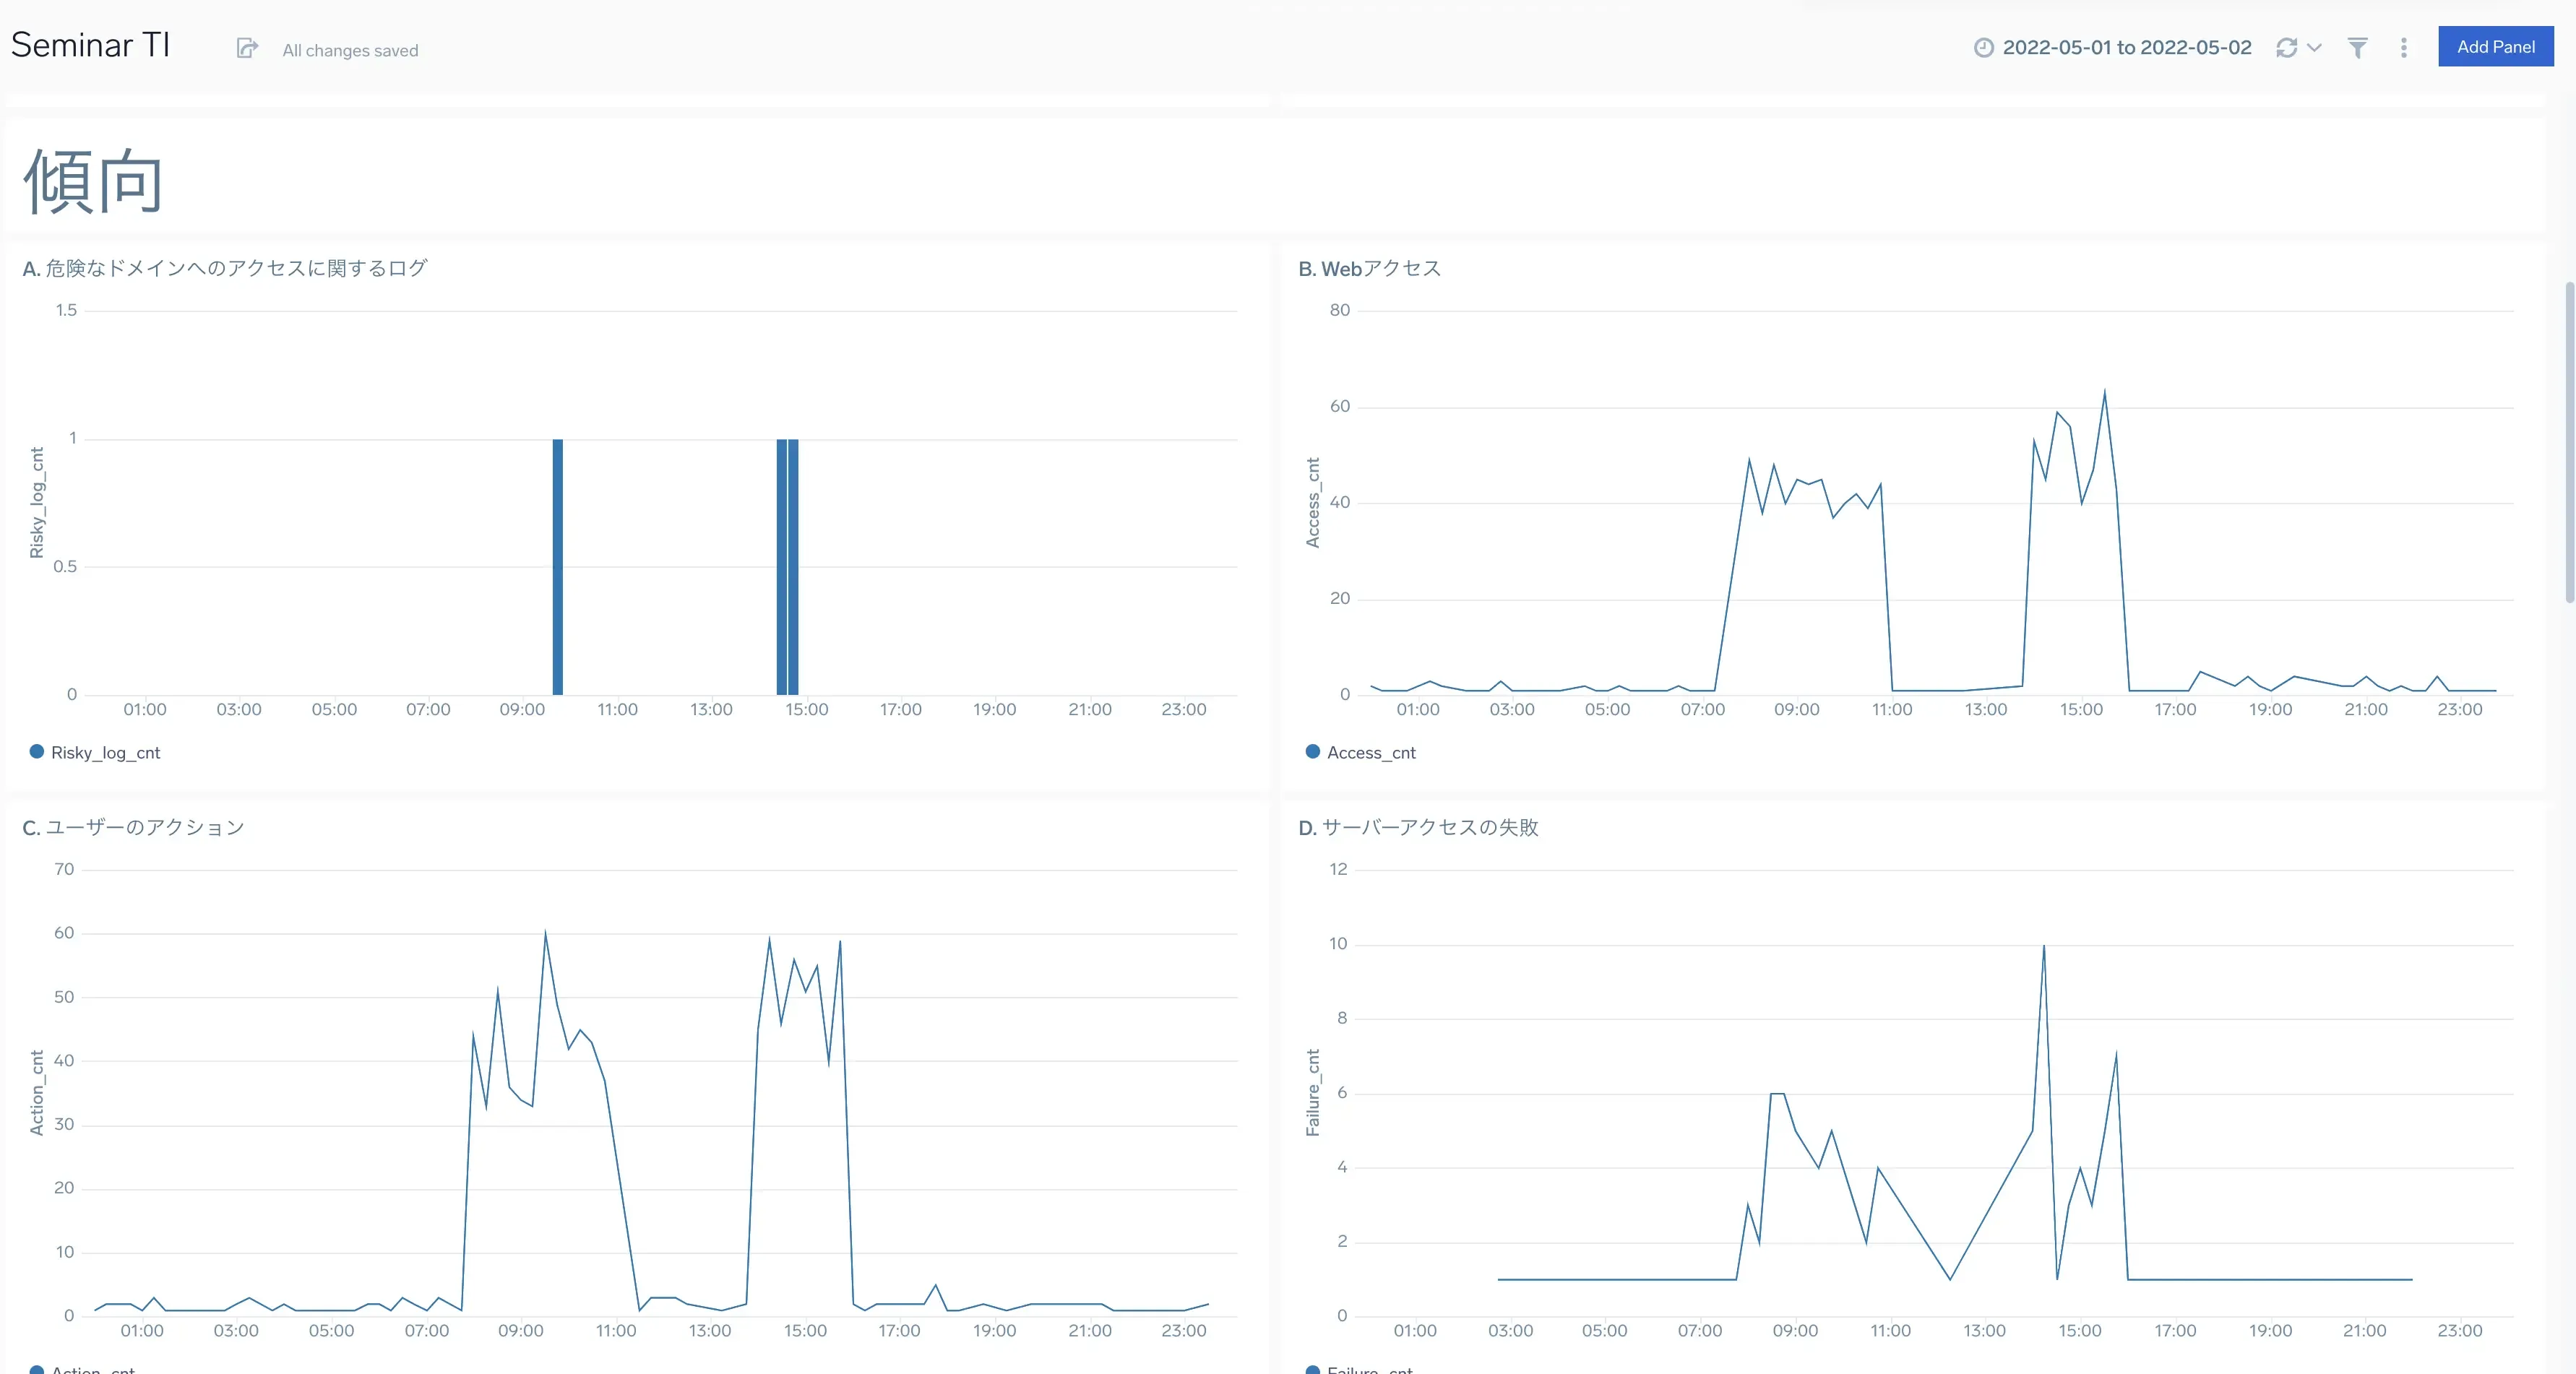Image resolution: width=2576 pixels, height=1374 pixels.
Task: Click the share dashboard icon
Action: click(x=247, y=48)
